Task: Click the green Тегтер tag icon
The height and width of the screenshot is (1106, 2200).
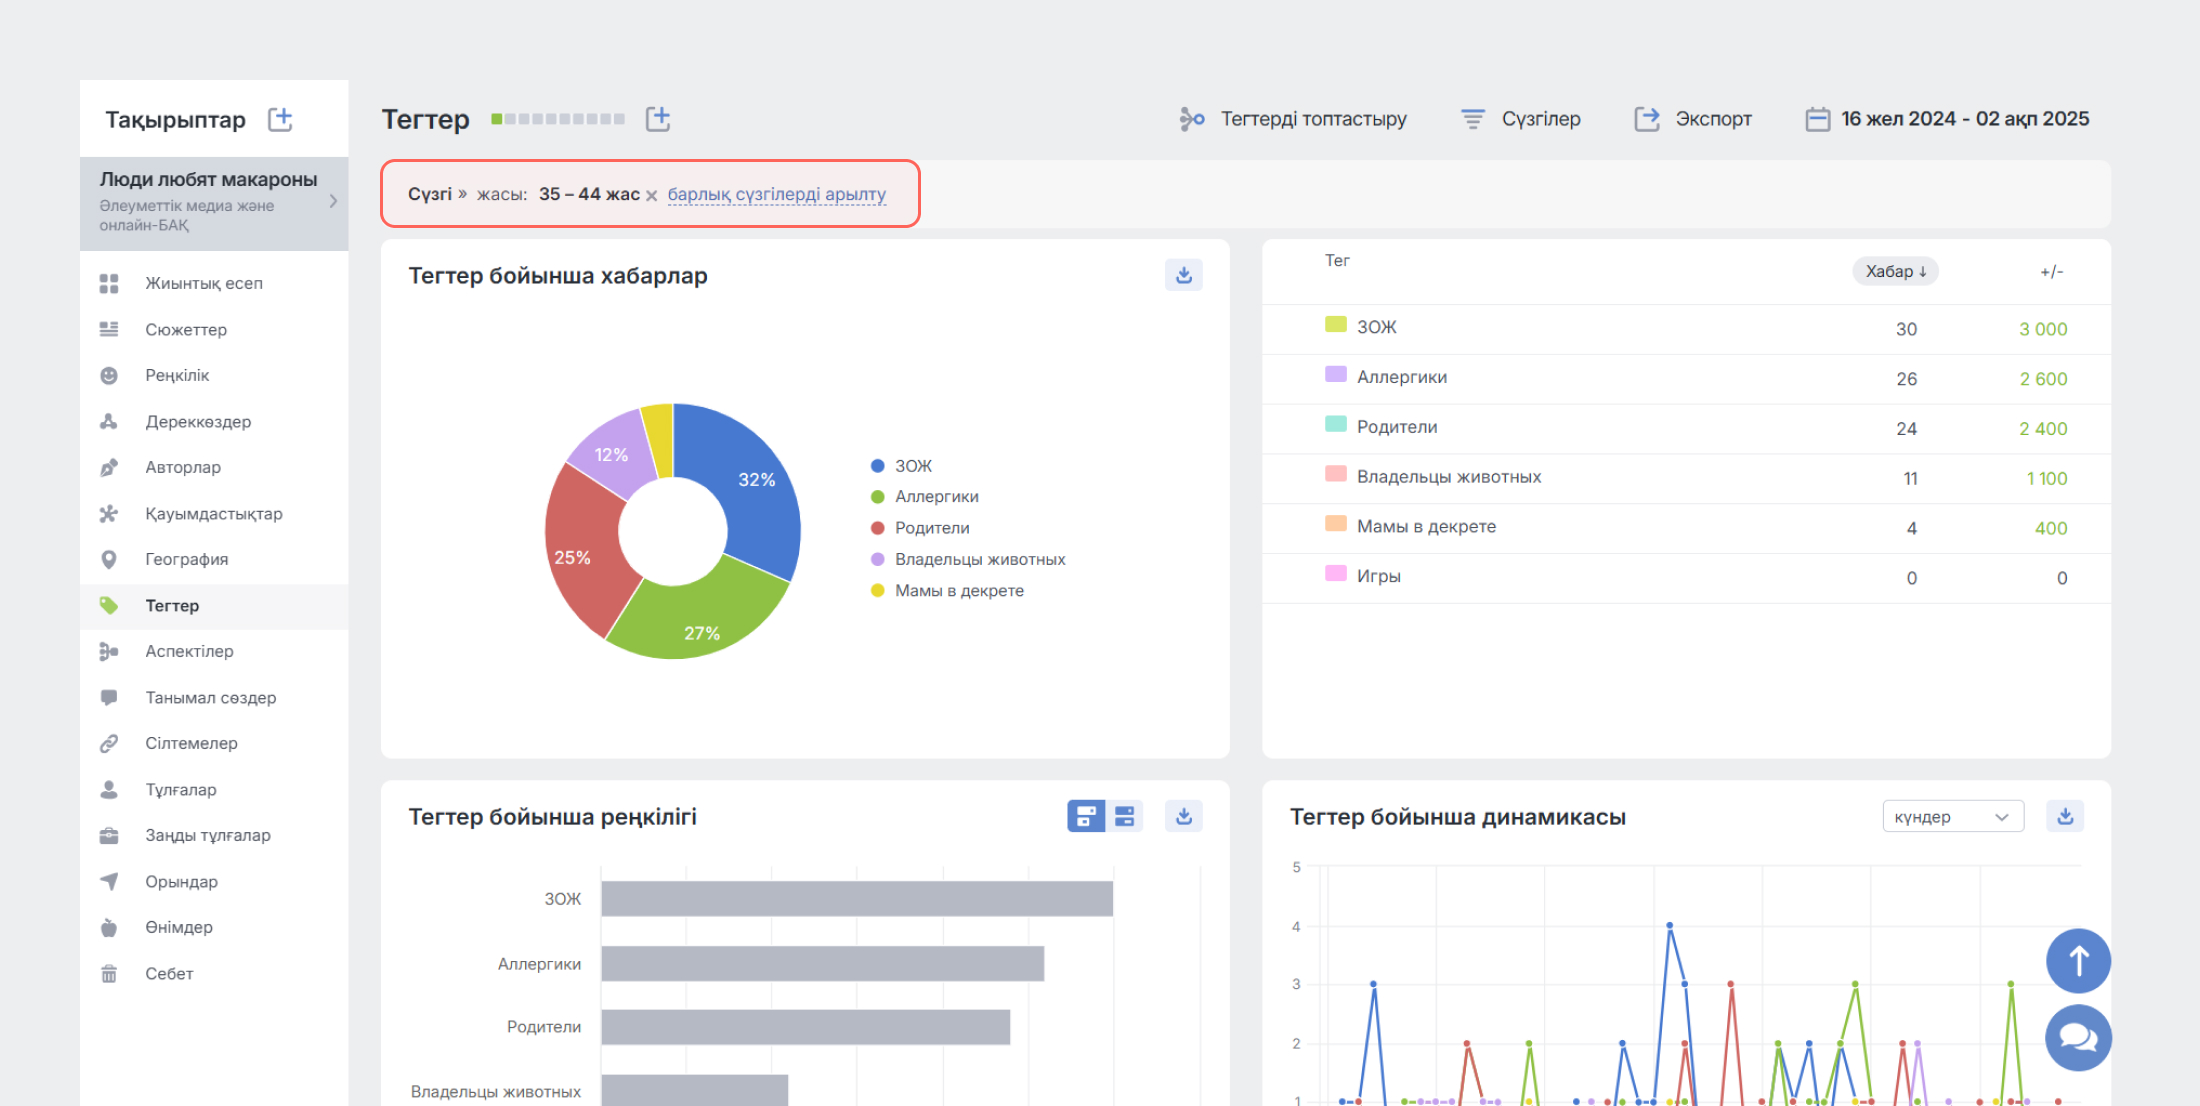Action: click(109, 605)
